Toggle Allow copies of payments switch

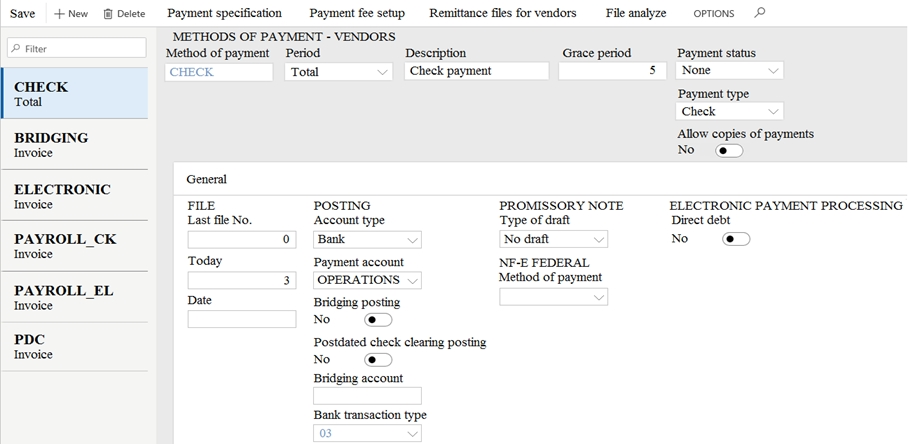tap(728, 151)
